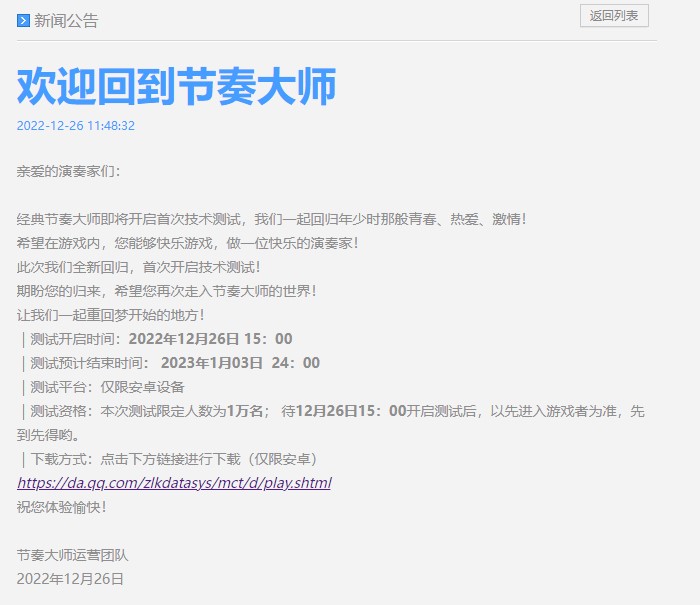Select the 新闻公告 section heading
This screenshot has width=700, height=605.
pos(67,21)
